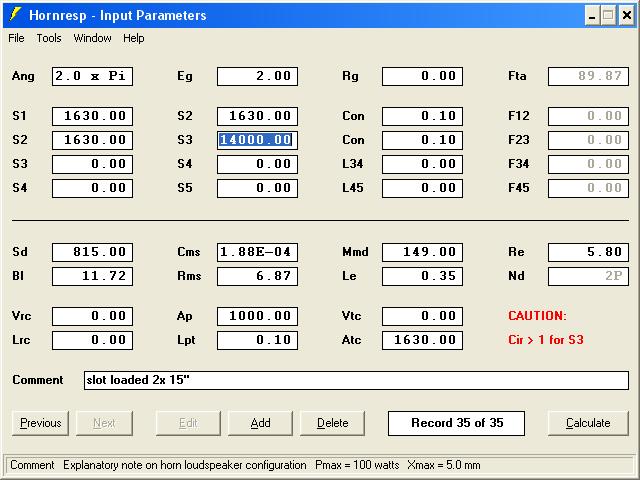The height and width of the screenshot is (480, 640).
Task: Open the Window menu
Action: 92,38
